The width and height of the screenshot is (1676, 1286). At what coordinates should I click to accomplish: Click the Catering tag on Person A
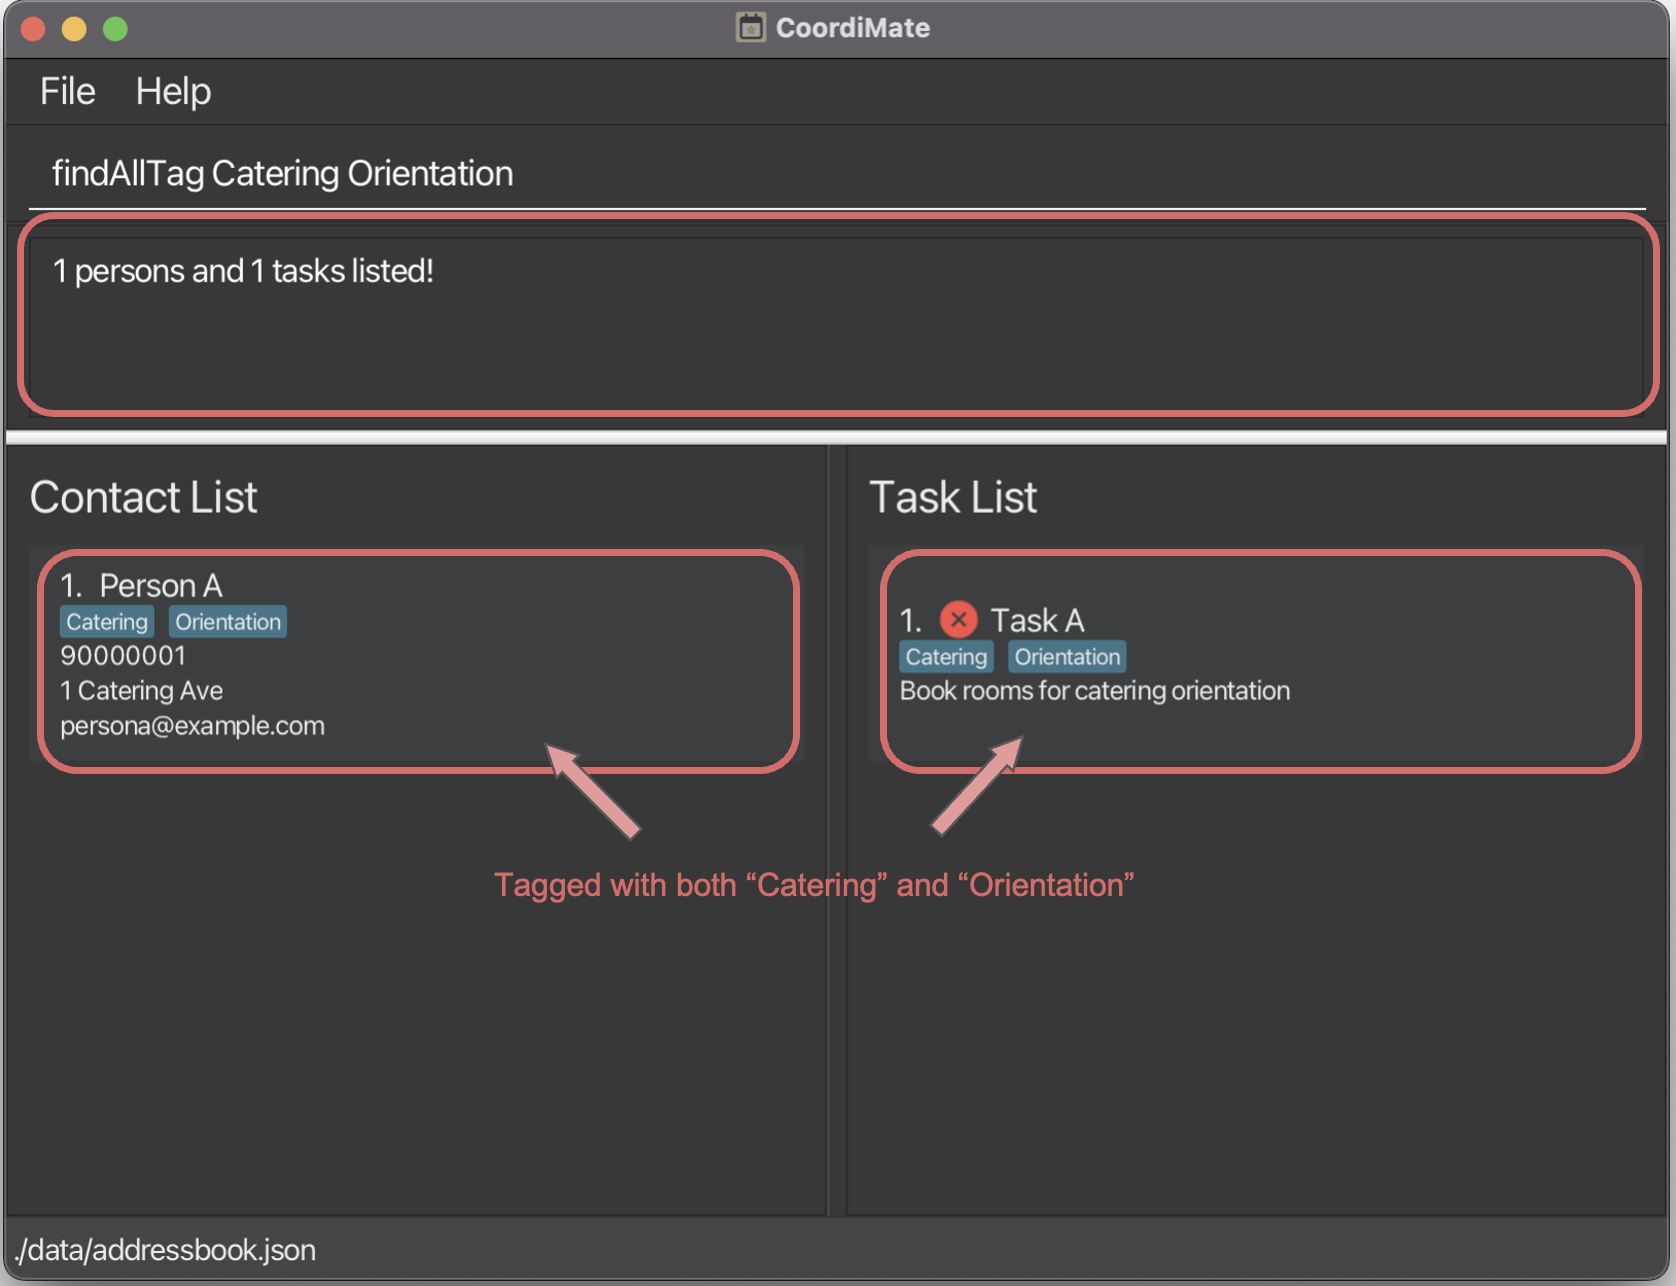(x=107, y=622)
